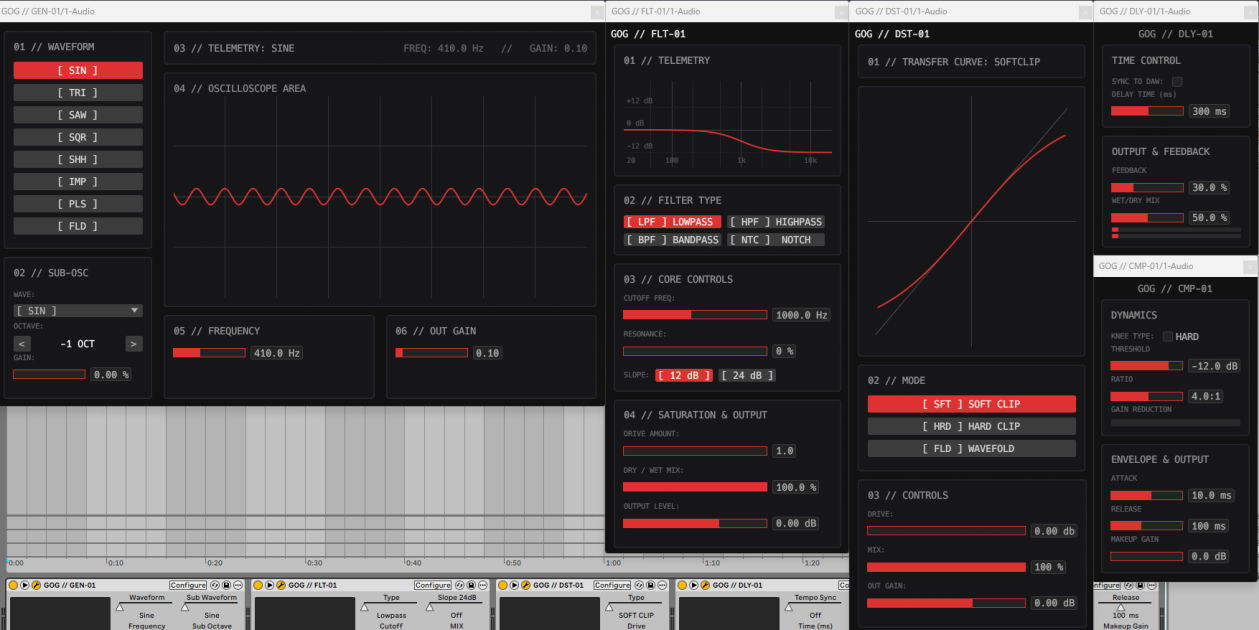Open GEN-01 device options circle icon
The width and height of the screenshot is (1259, 630).
(238, 585)
